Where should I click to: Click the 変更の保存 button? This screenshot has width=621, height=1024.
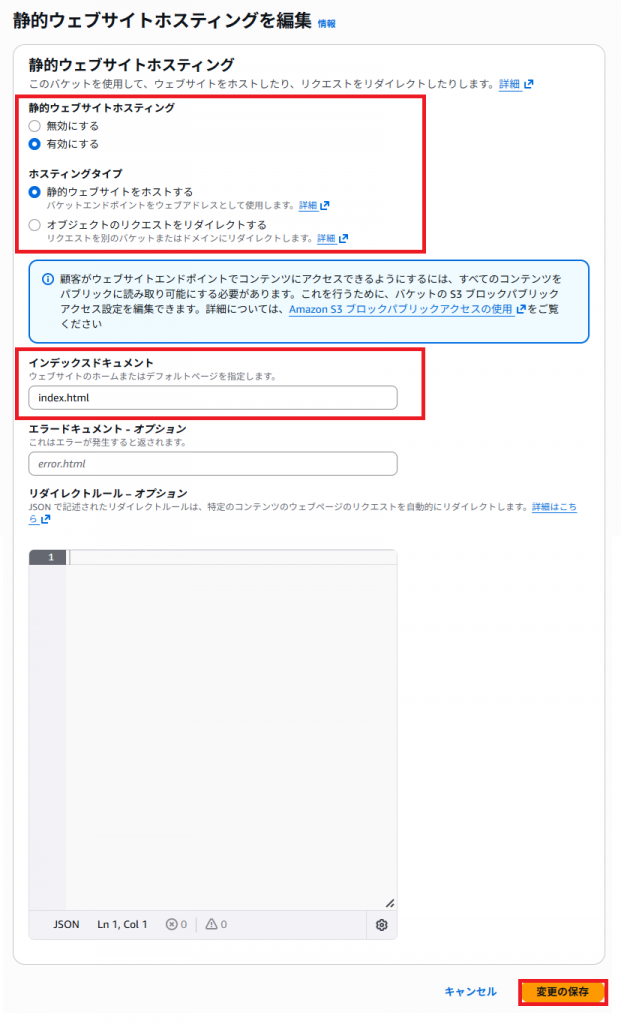[563, 992]
